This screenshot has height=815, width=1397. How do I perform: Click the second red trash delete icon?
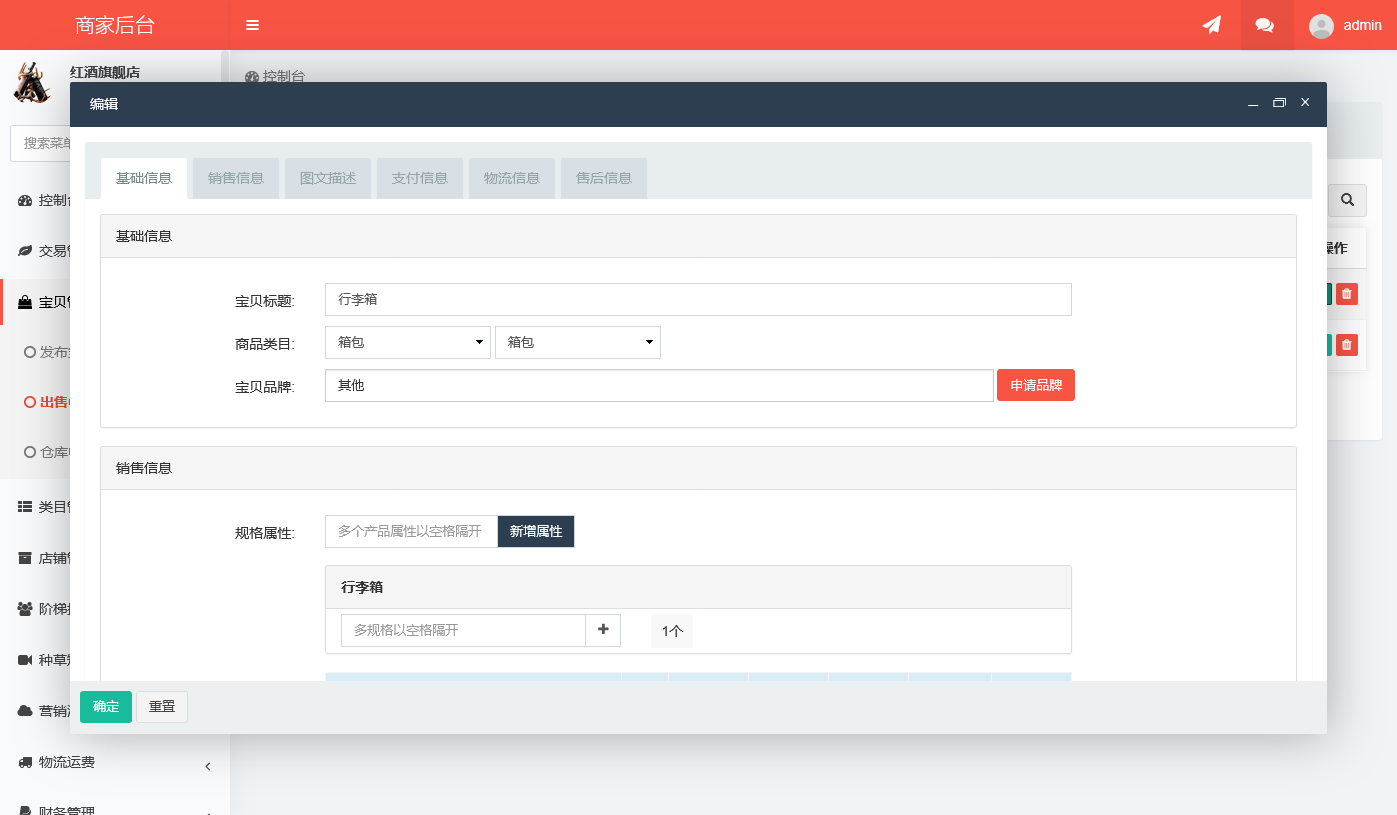[x=1347, y=345]
